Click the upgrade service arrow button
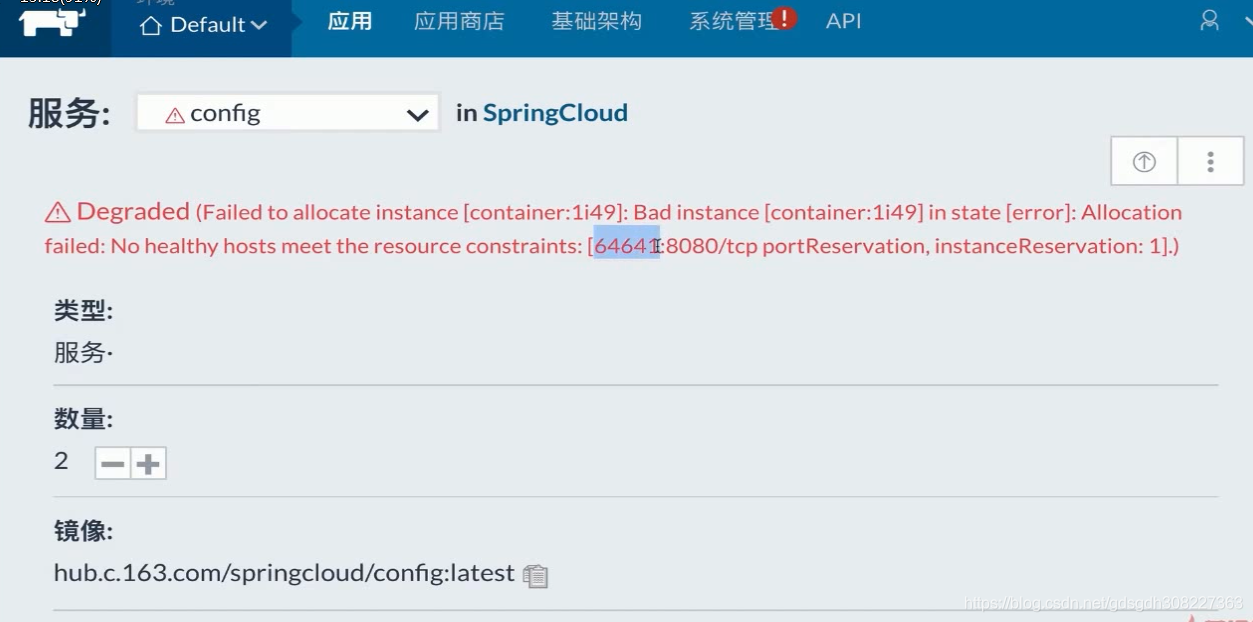1253x622 pixels. (x=1144, y=162)
